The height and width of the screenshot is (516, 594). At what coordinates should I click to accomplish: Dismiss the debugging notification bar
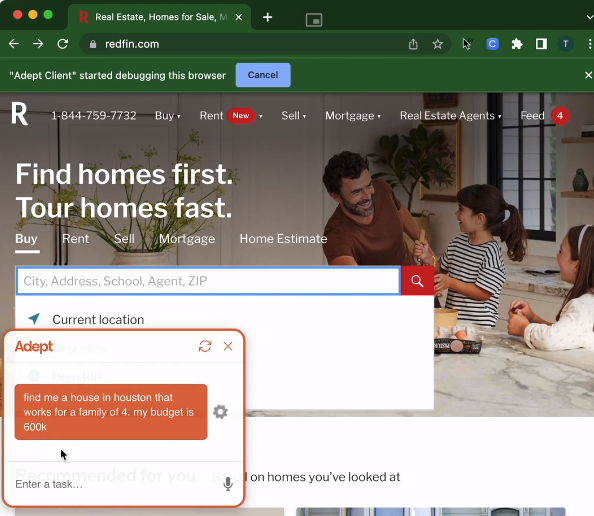click(x=588, y=75)
